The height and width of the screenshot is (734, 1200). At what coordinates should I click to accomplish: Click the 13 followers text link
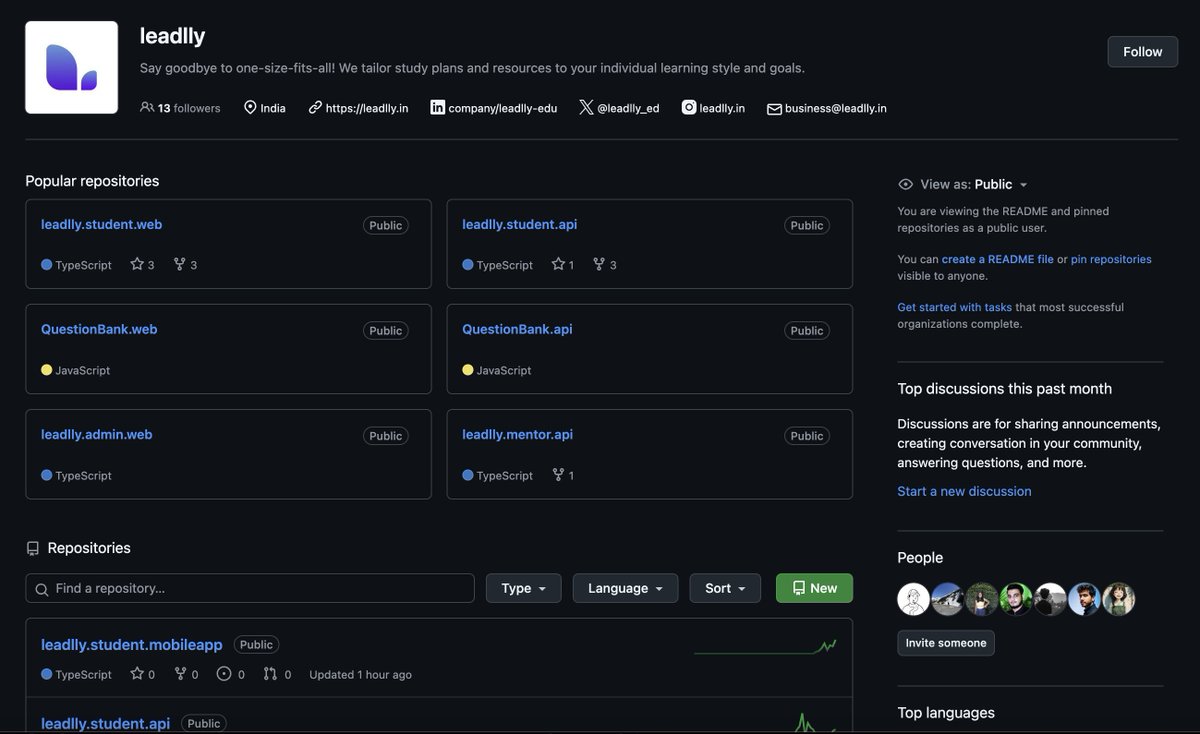point(189,108)
